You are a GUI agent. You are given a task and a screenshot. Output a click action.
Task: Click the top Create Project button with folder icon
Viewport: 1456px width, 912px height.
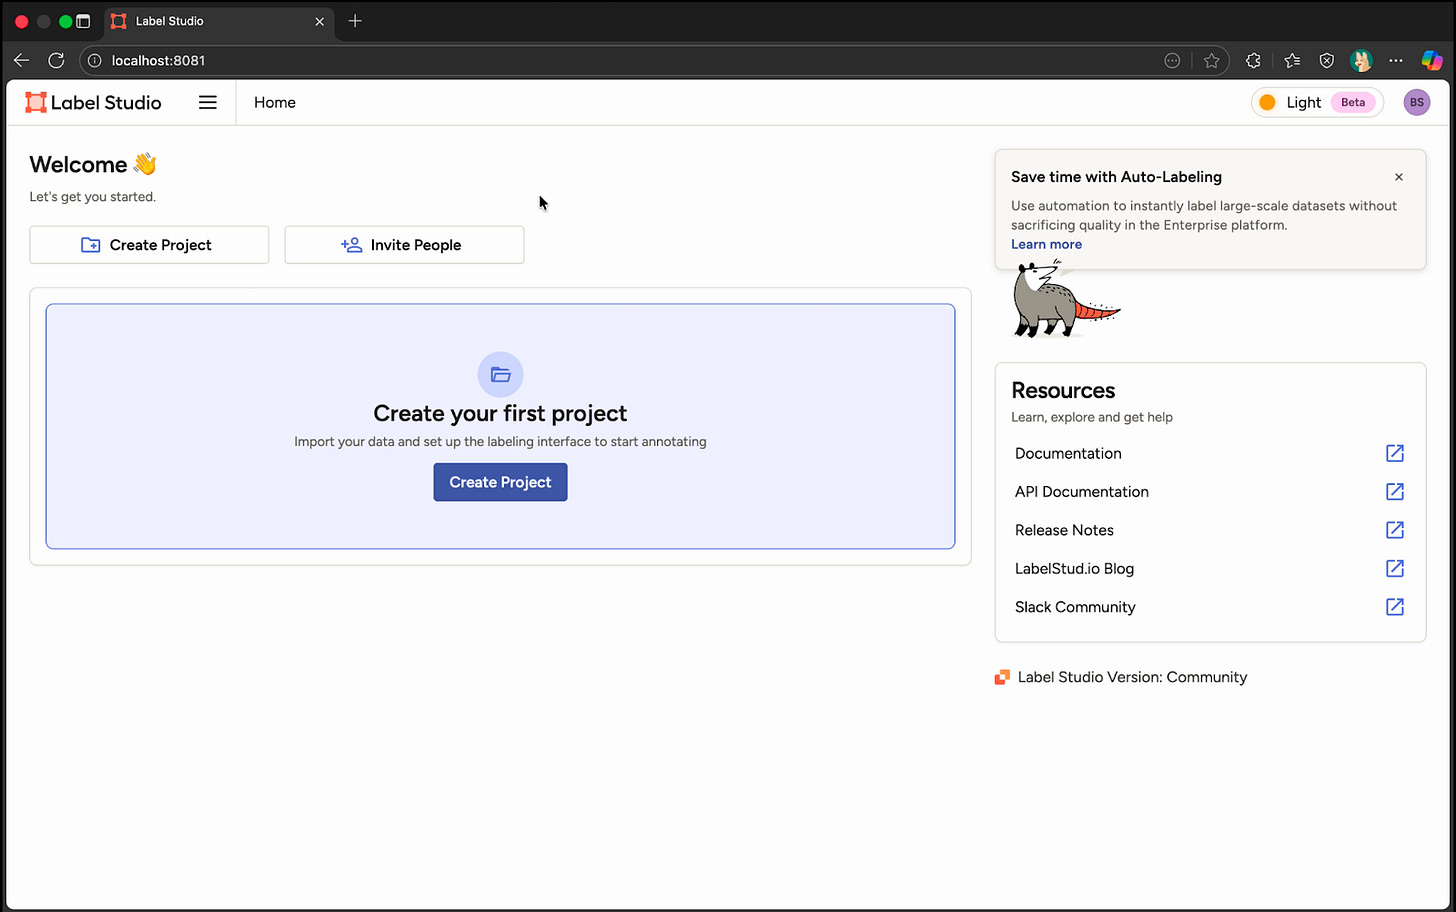coord(149,245)
